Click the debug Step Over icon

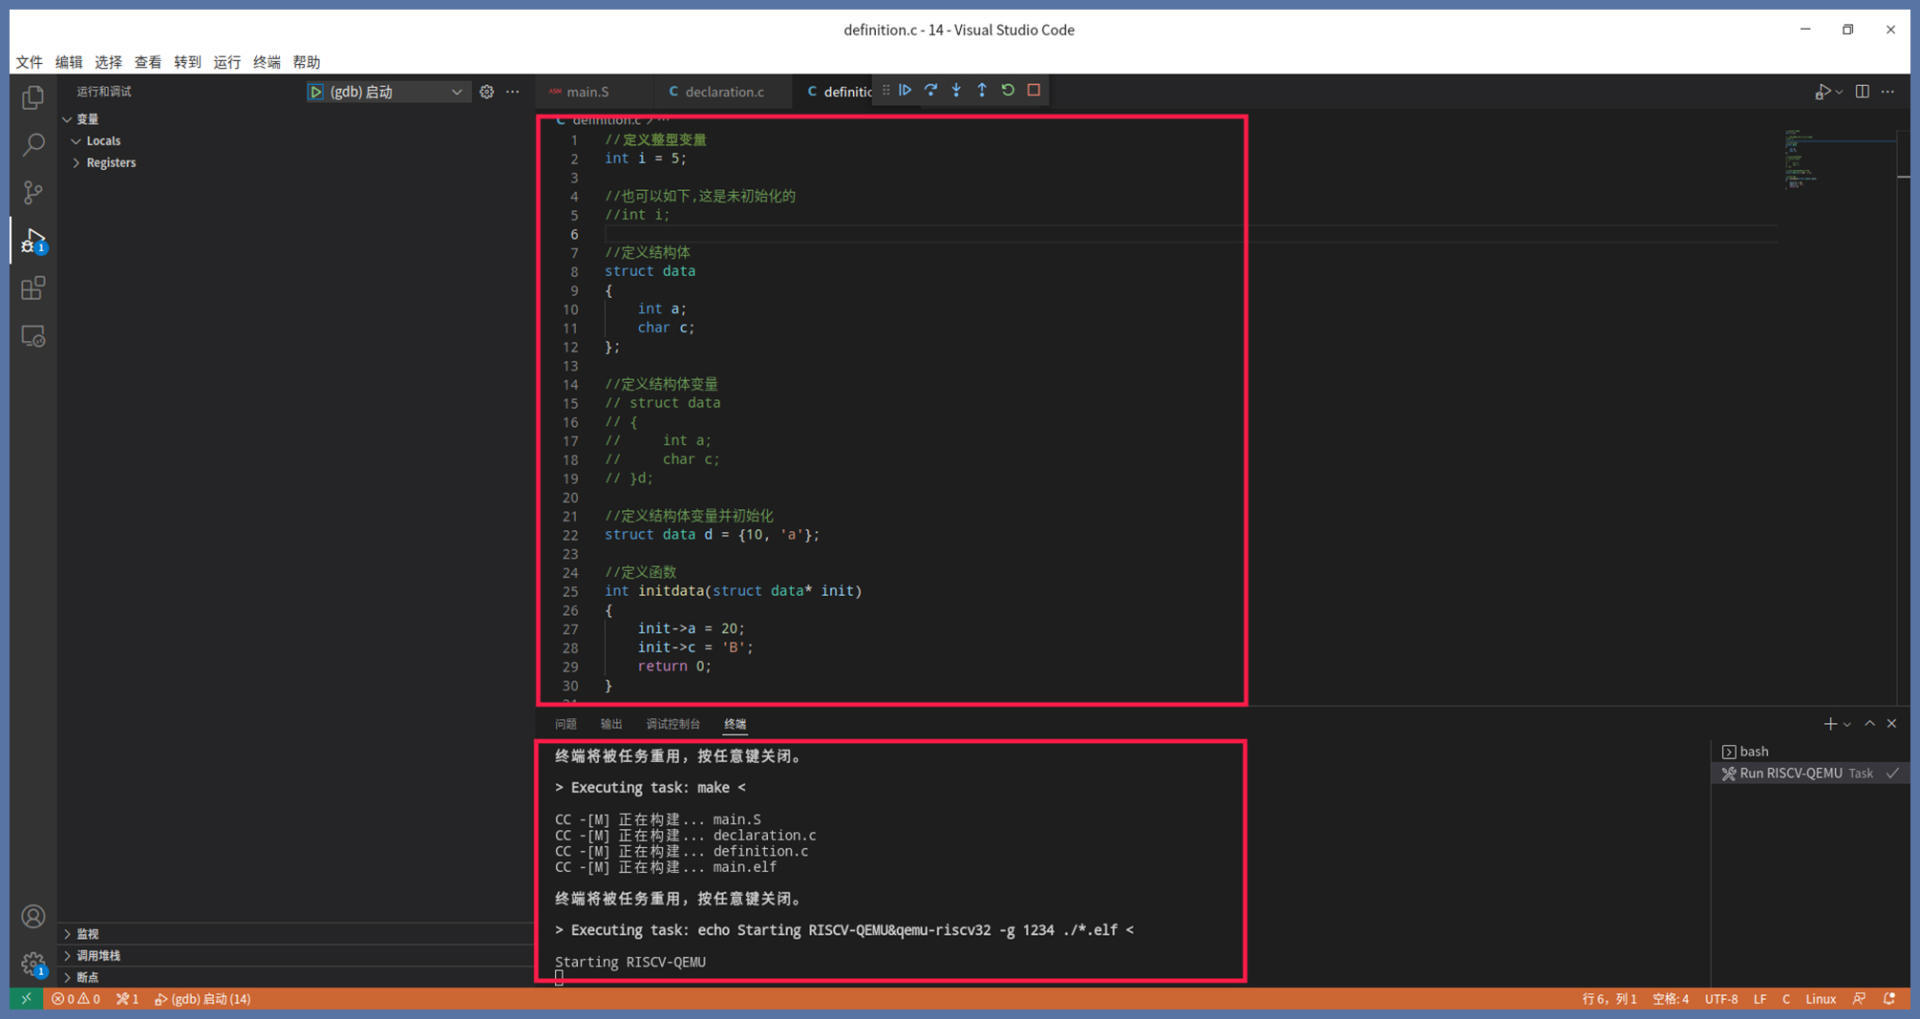931,90
